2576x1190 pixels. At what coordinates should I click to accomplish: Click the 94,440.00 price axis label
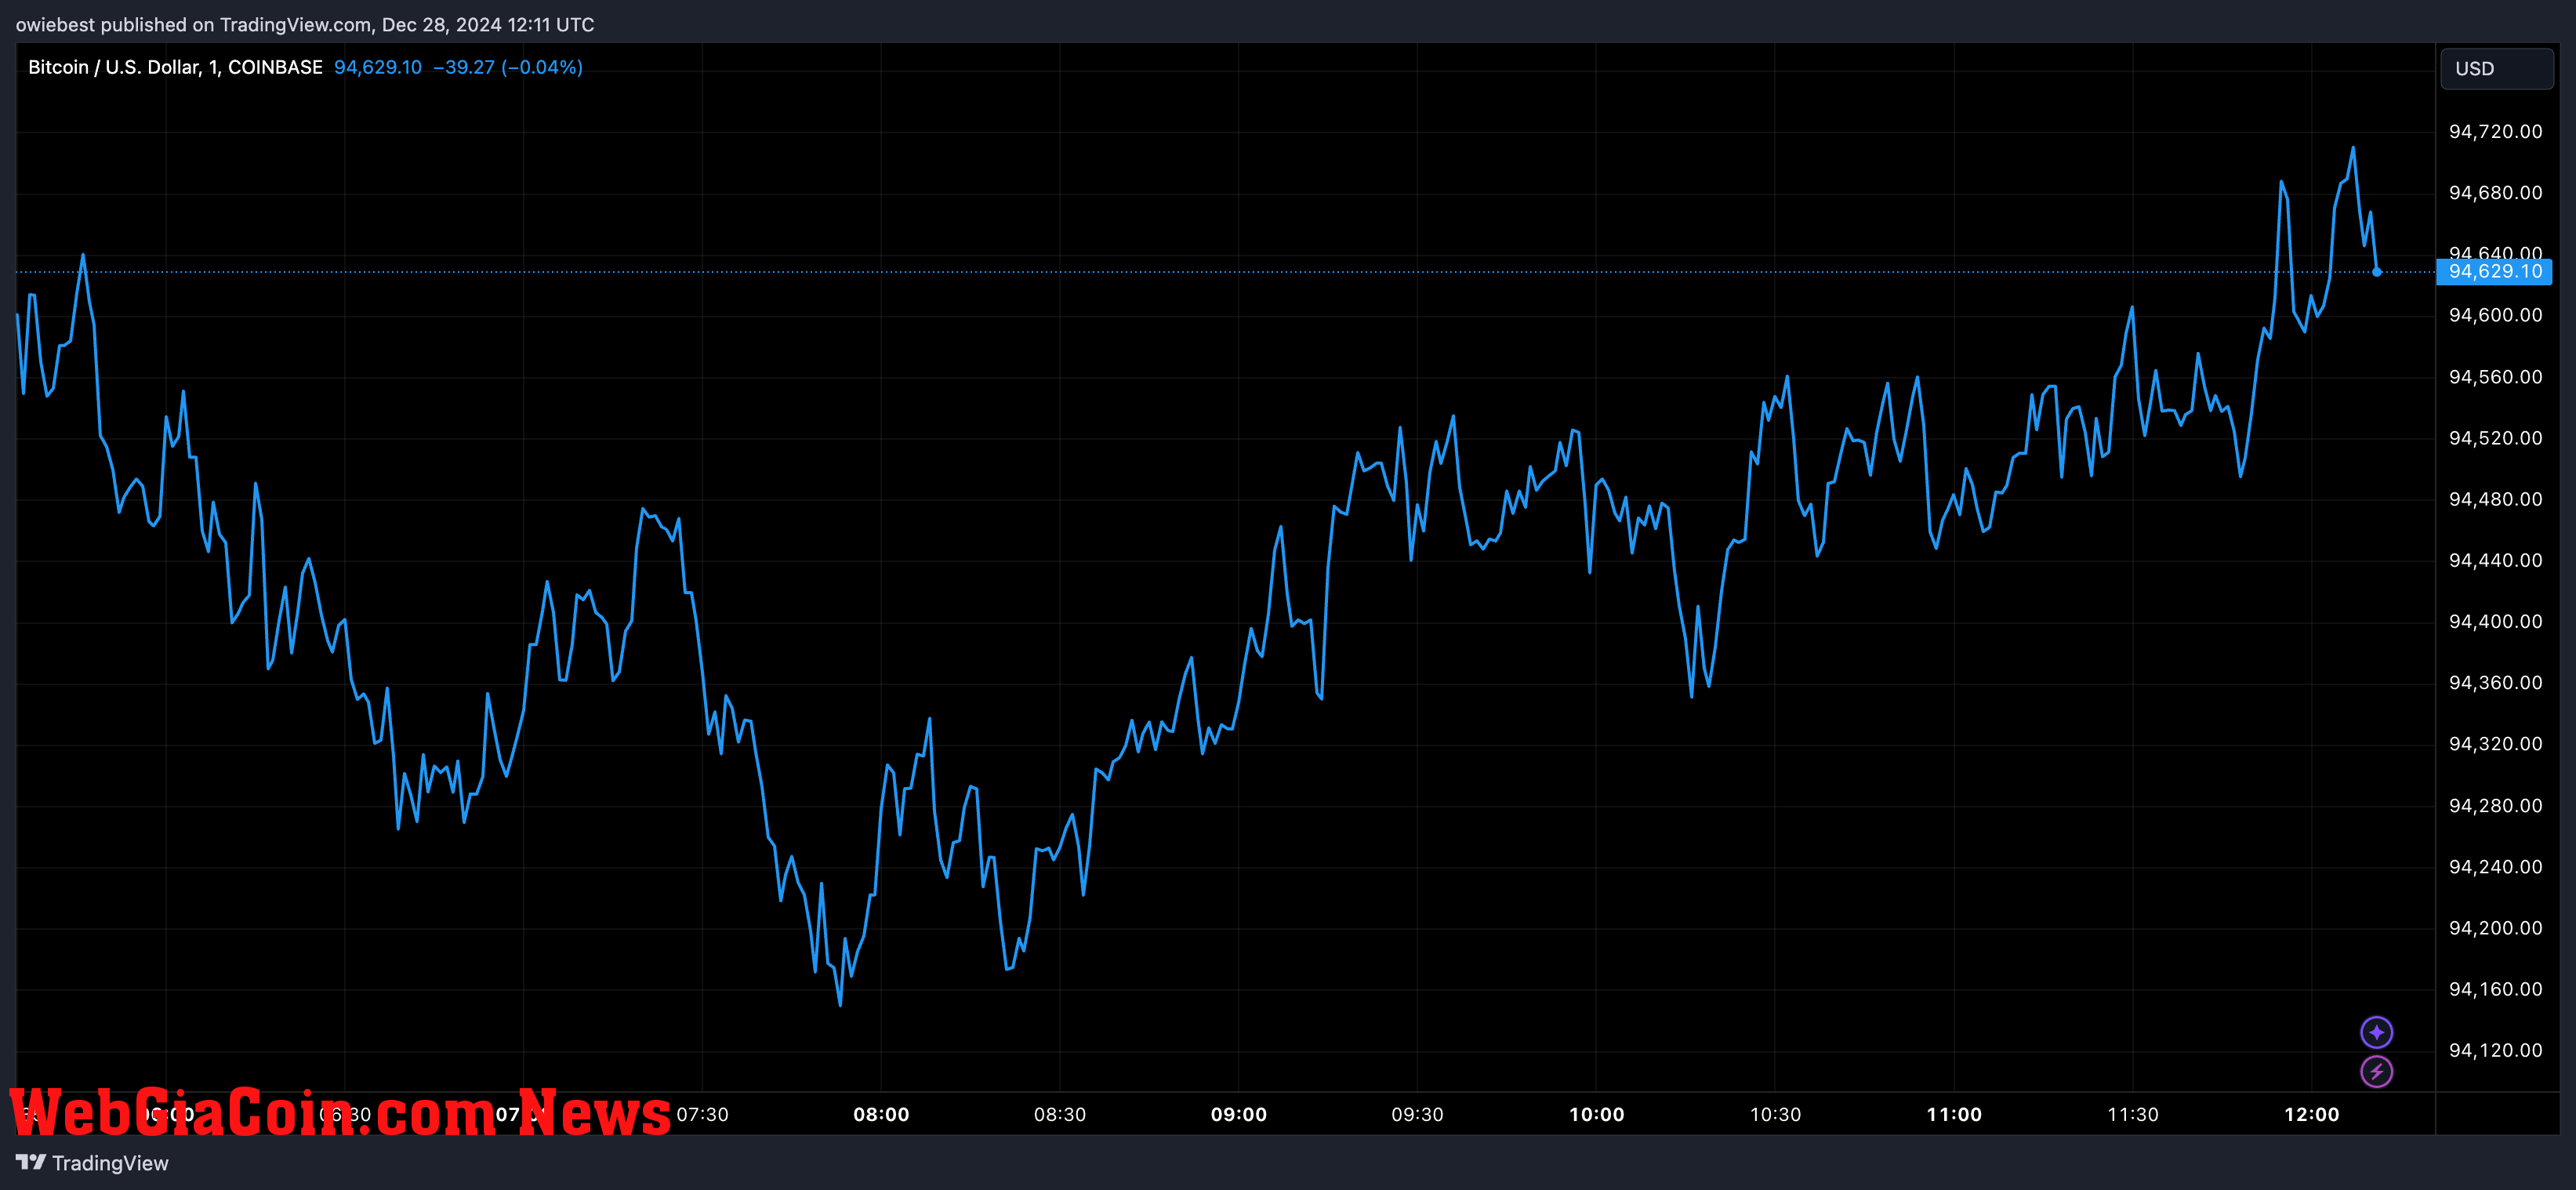2495,560
